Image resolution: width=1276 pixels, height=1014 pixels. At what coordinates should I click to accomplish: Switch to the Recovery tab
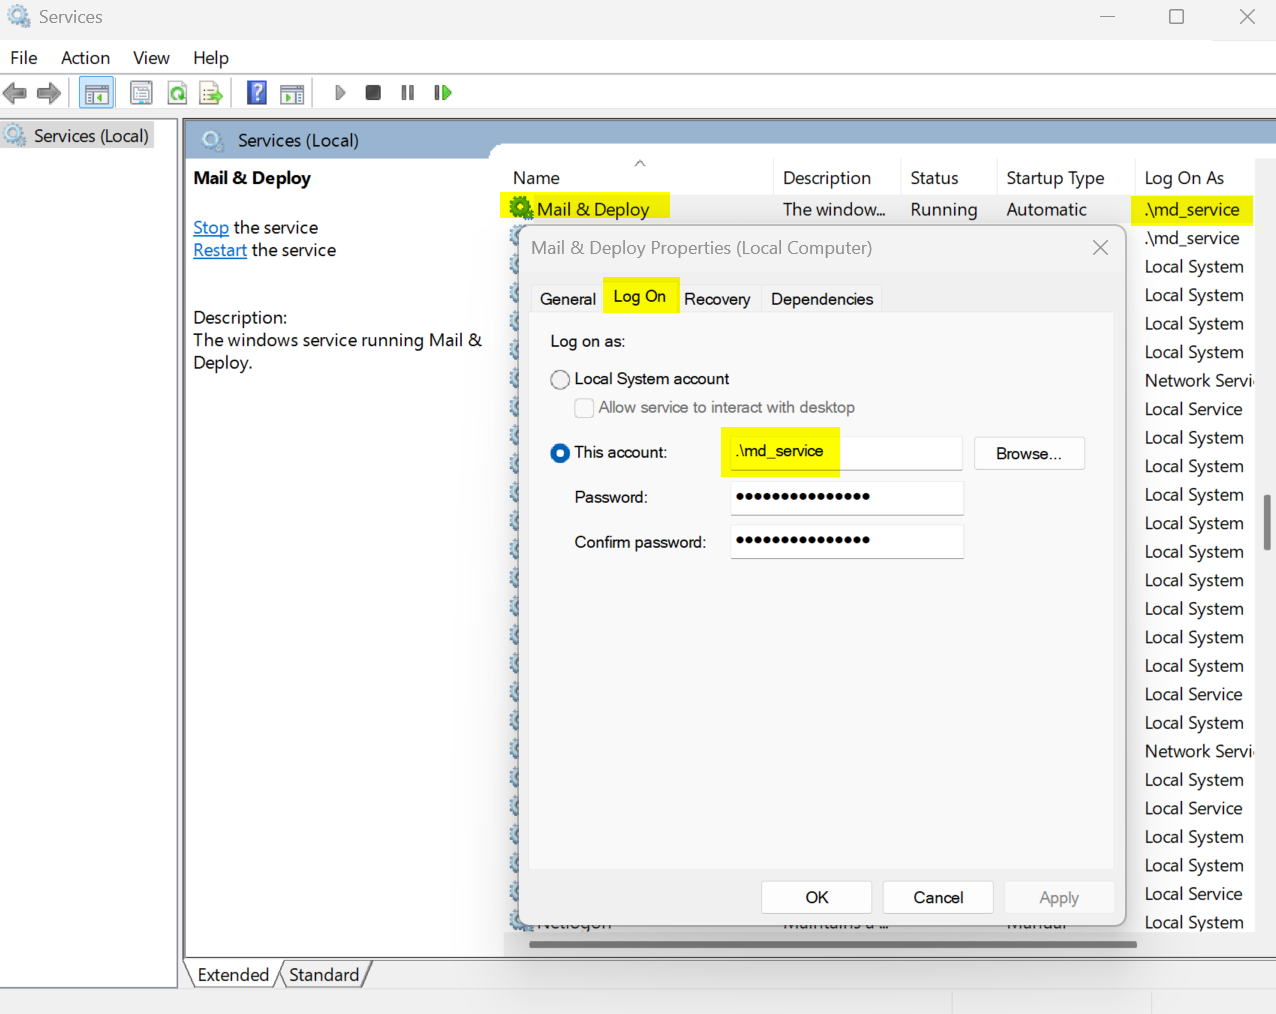click(x=717, y=299)
